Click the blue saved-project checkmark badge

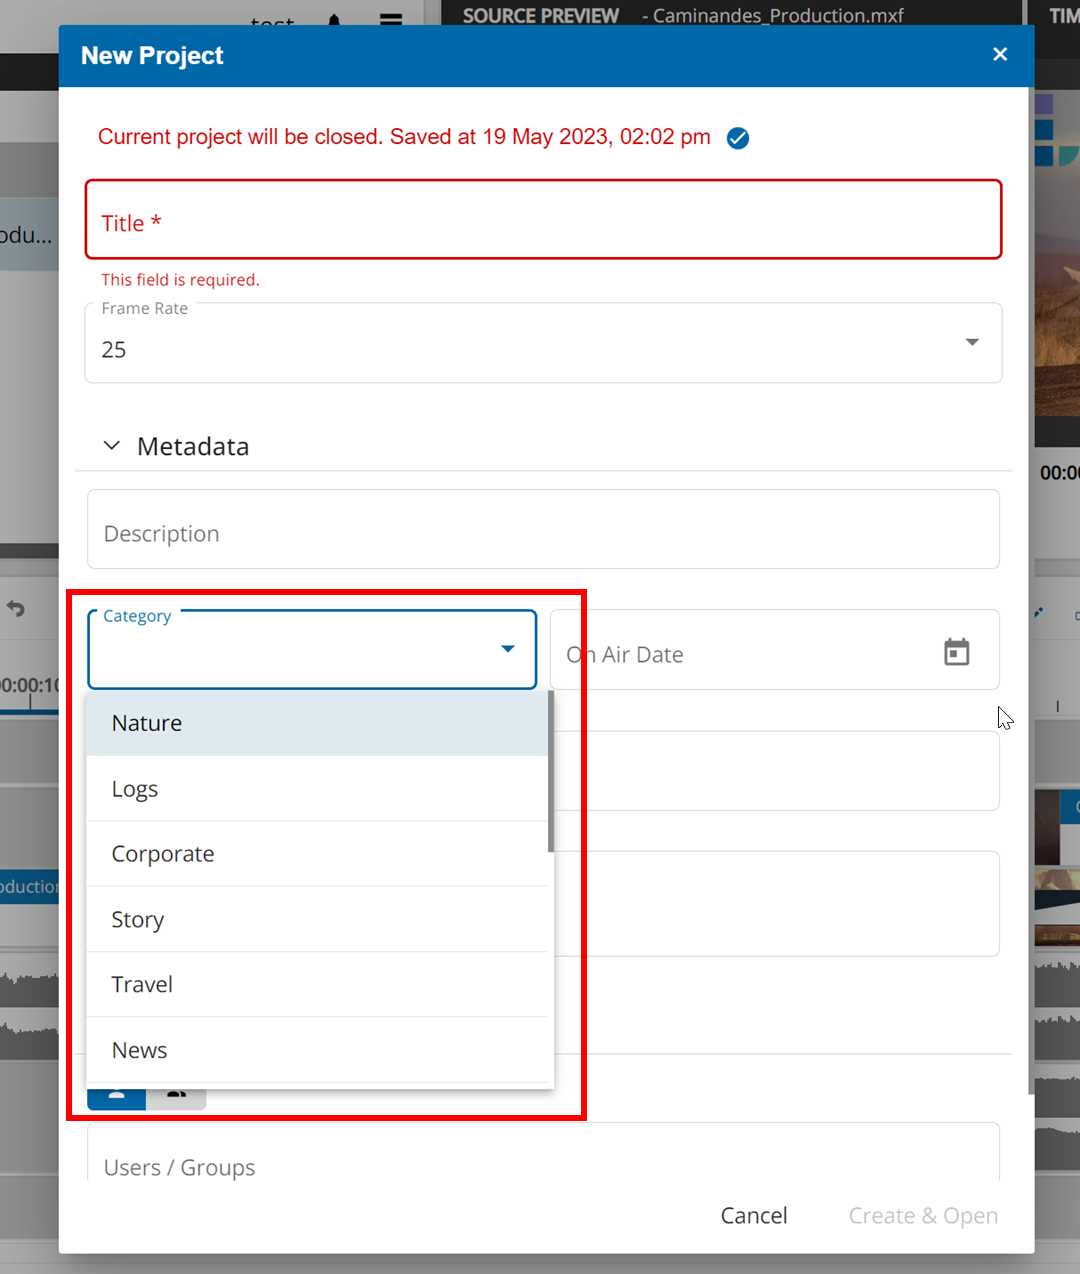point(738,138)
